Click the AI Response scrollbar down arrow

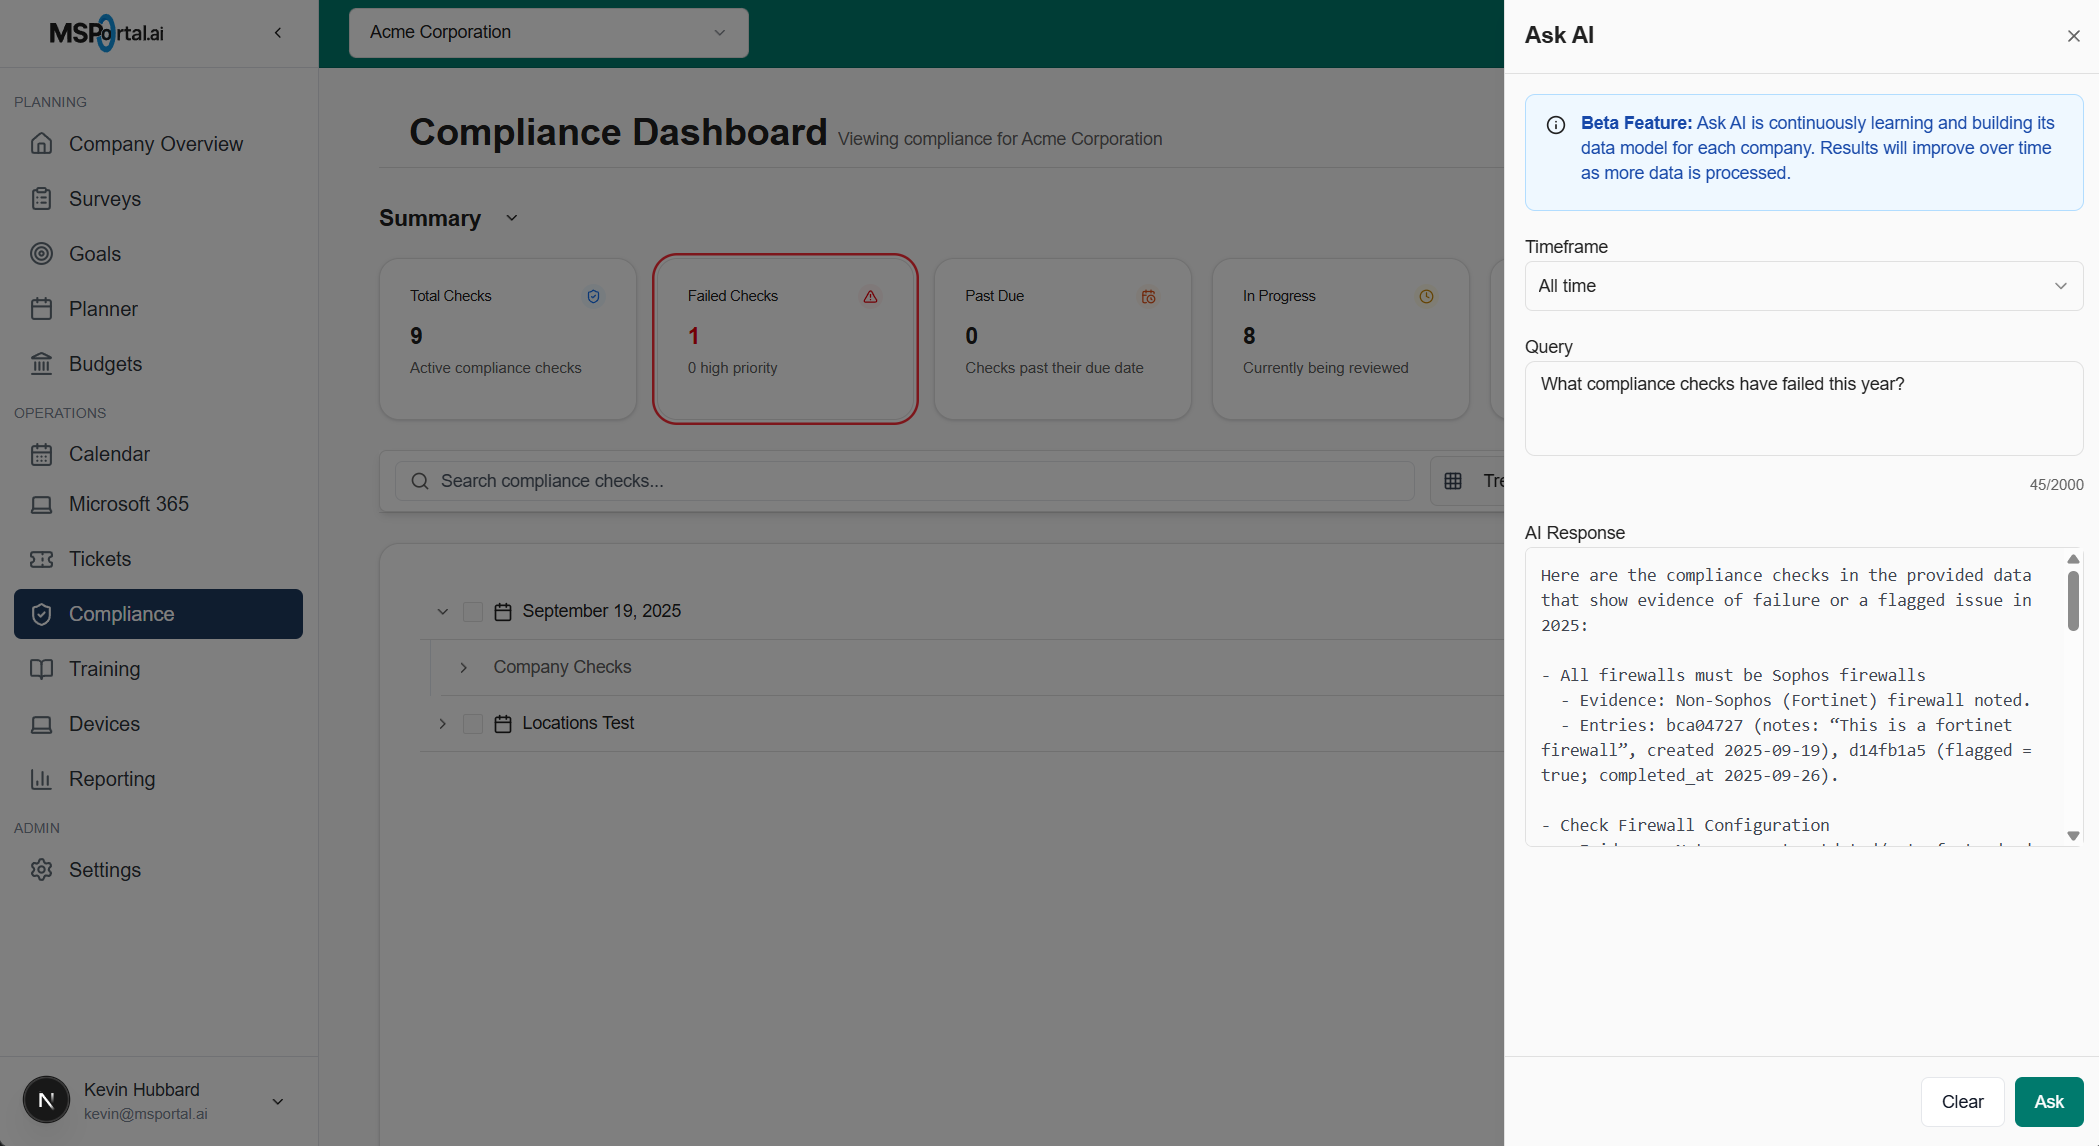click(2073, 836)
